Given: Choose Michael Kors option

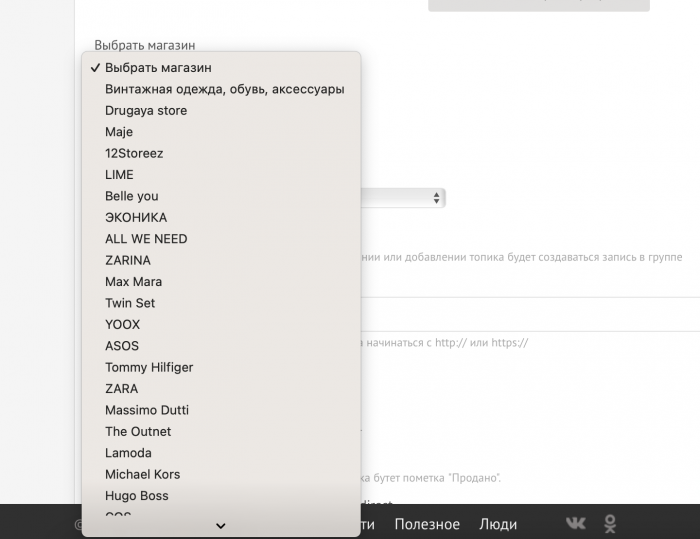Looking at the screenshot, I should tap(221, 475).
